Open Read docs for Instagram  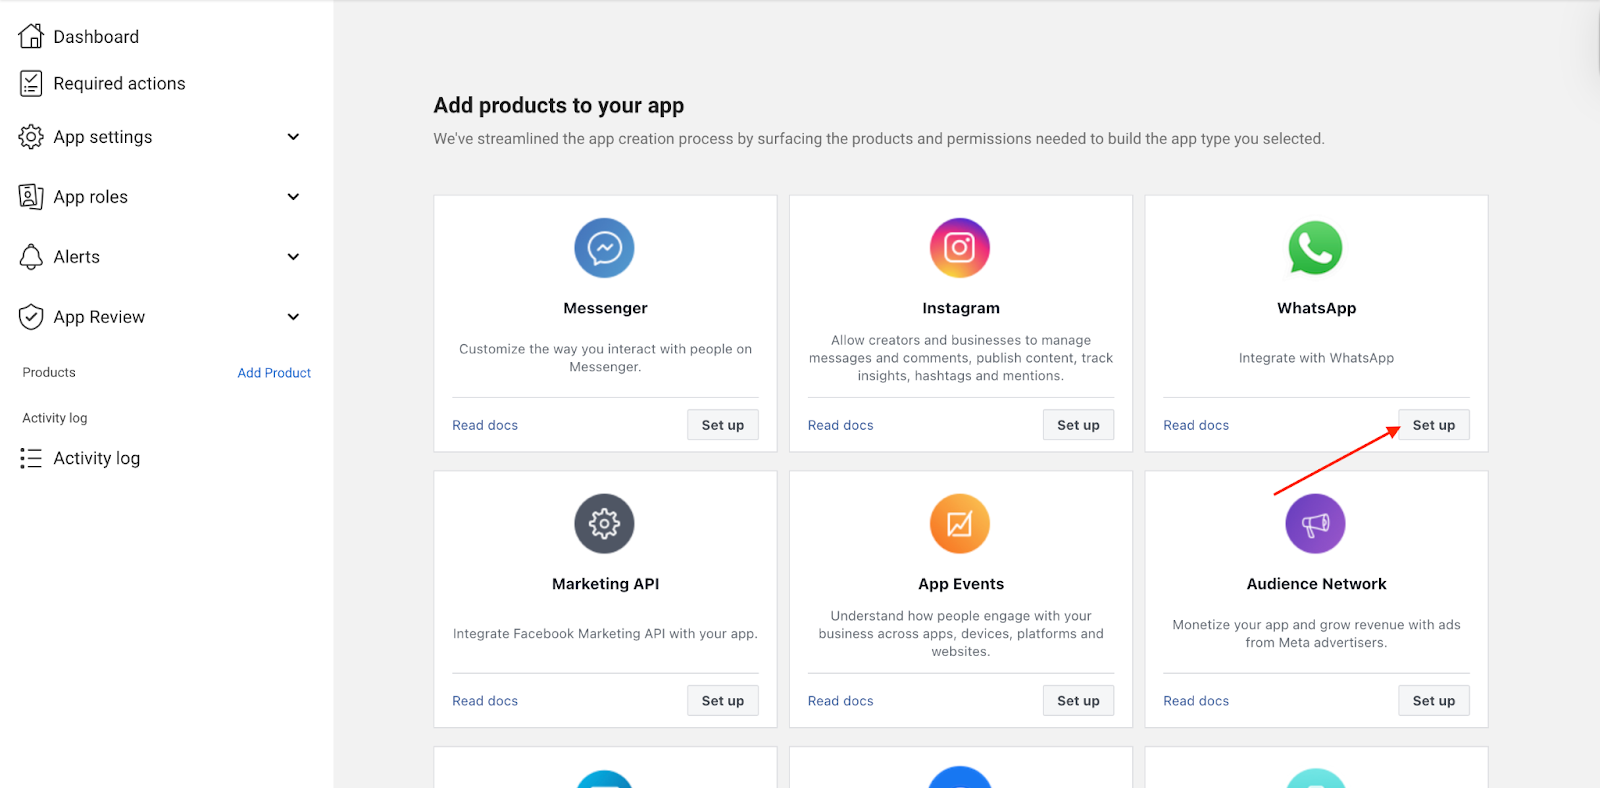pyautogui.click(x=840, y=425)
